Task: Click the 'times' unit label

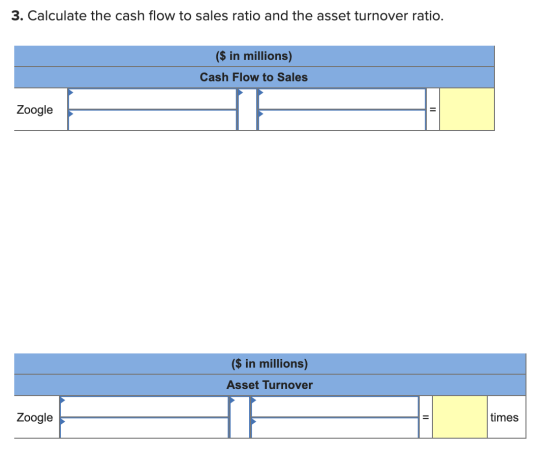Action: pos(504,417)
